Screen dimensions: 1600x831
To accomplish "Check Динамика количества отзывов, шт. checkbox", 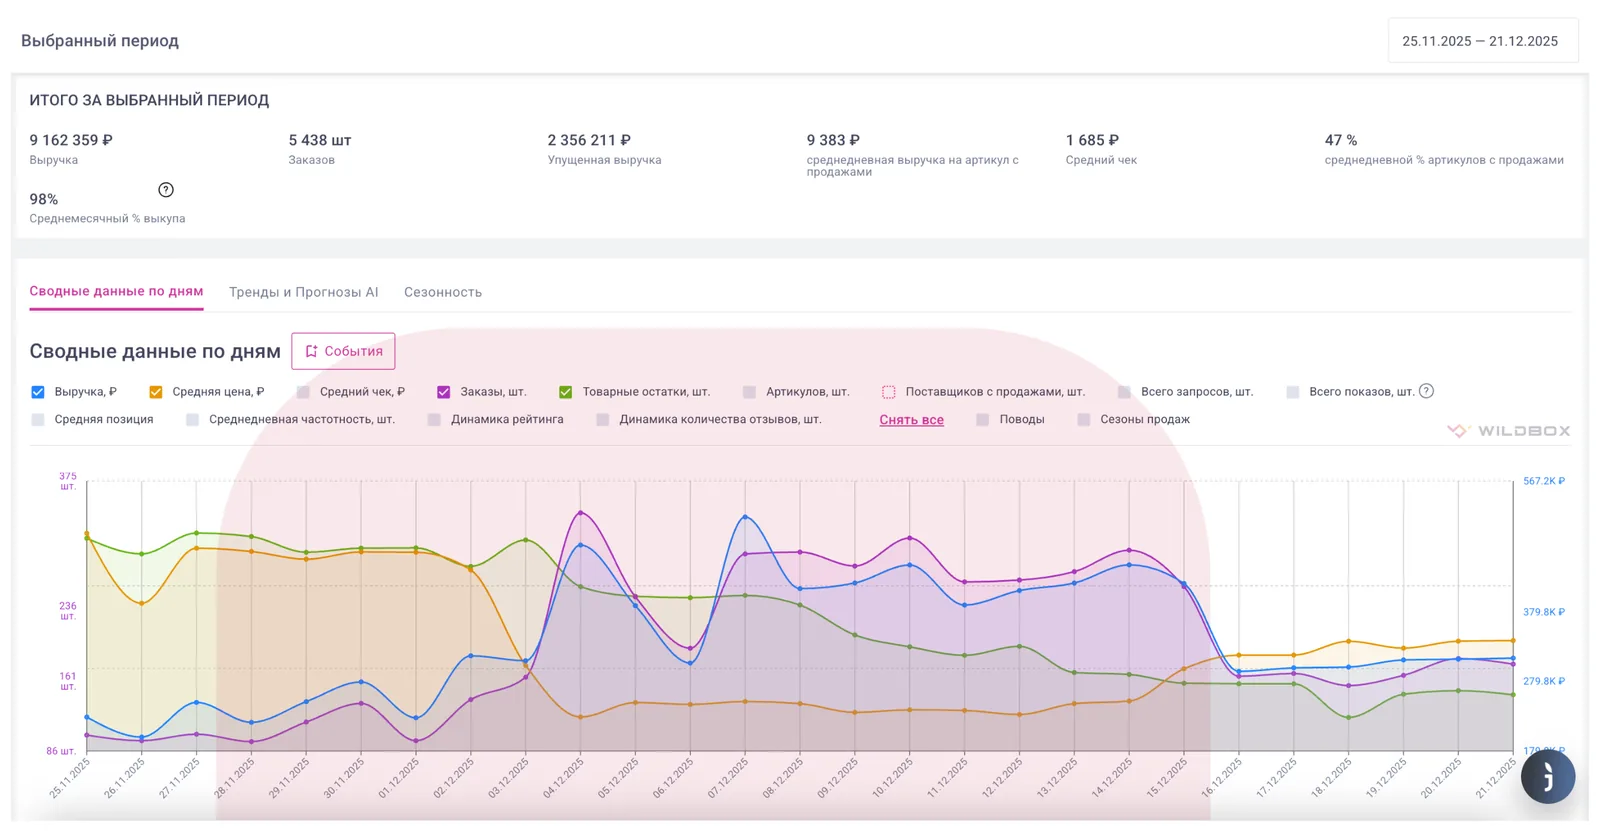I will 602,420.
